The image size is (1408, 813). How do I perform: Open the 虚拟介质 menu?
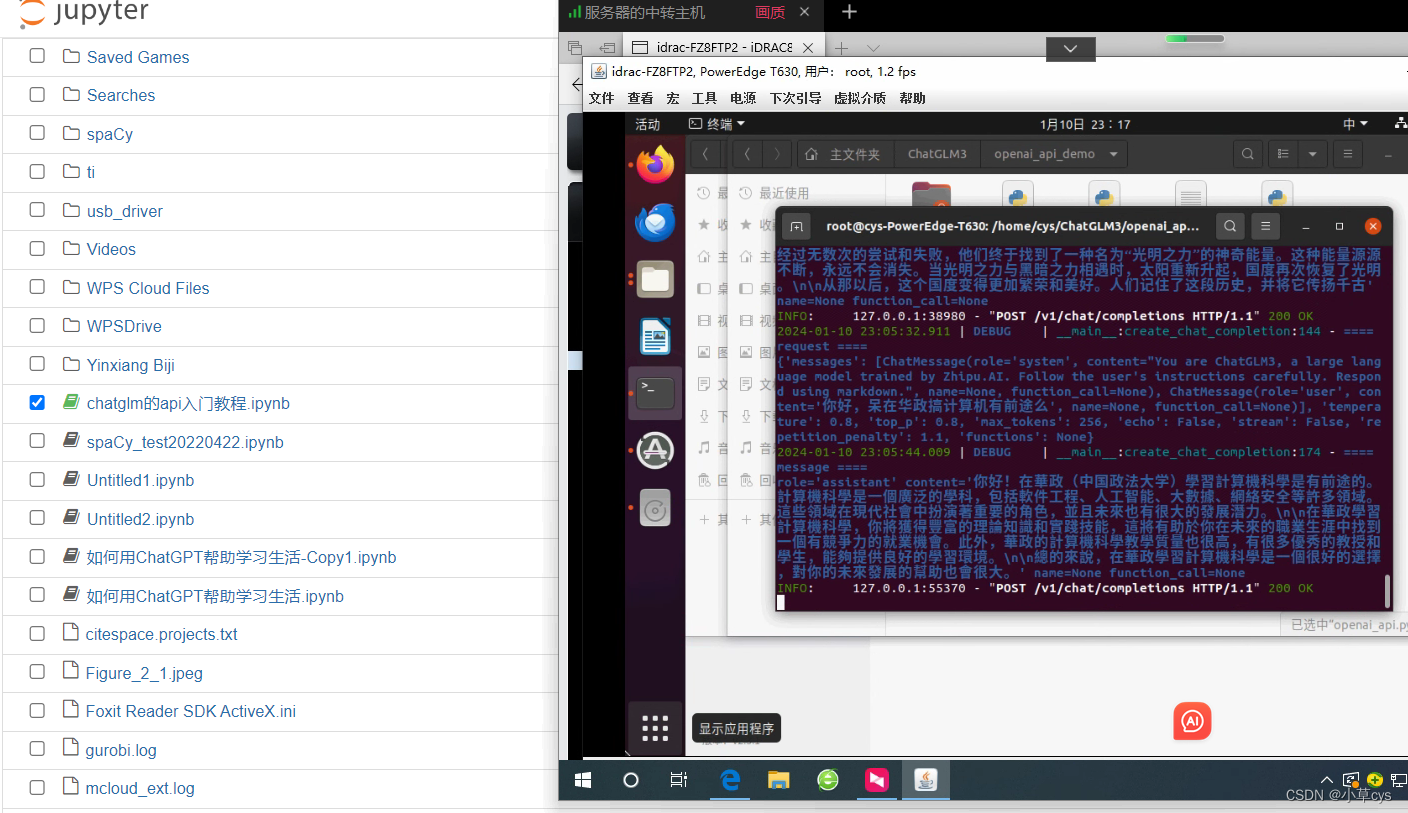[860, 98]
